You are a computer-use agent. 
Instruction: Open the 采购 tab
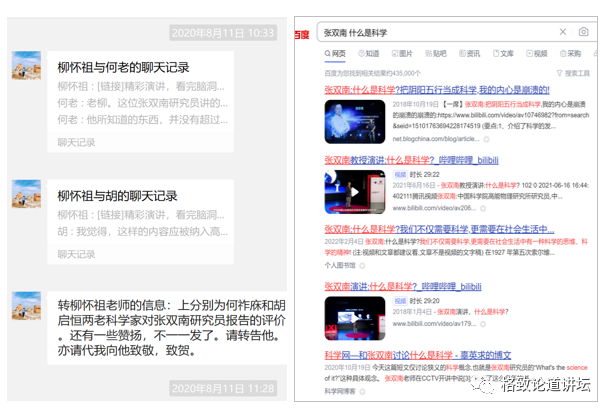pos(570,54)
